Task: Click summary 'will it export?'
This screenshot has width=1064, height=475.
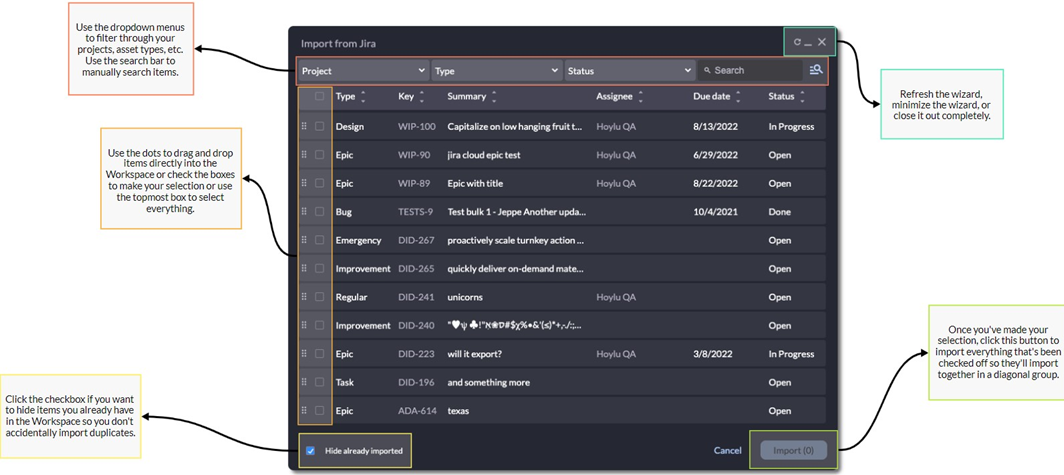Action: click(474, 354)
